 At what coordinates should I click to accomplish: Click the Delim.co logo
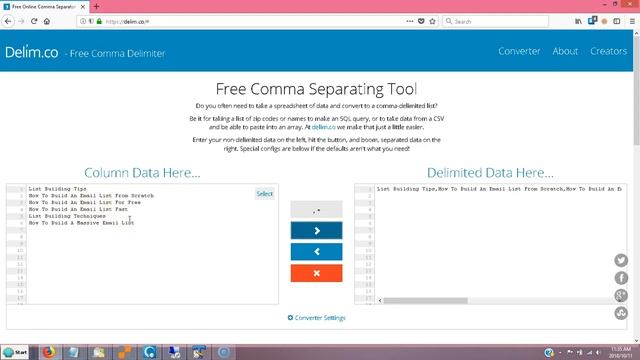click(x=31, y=52)
